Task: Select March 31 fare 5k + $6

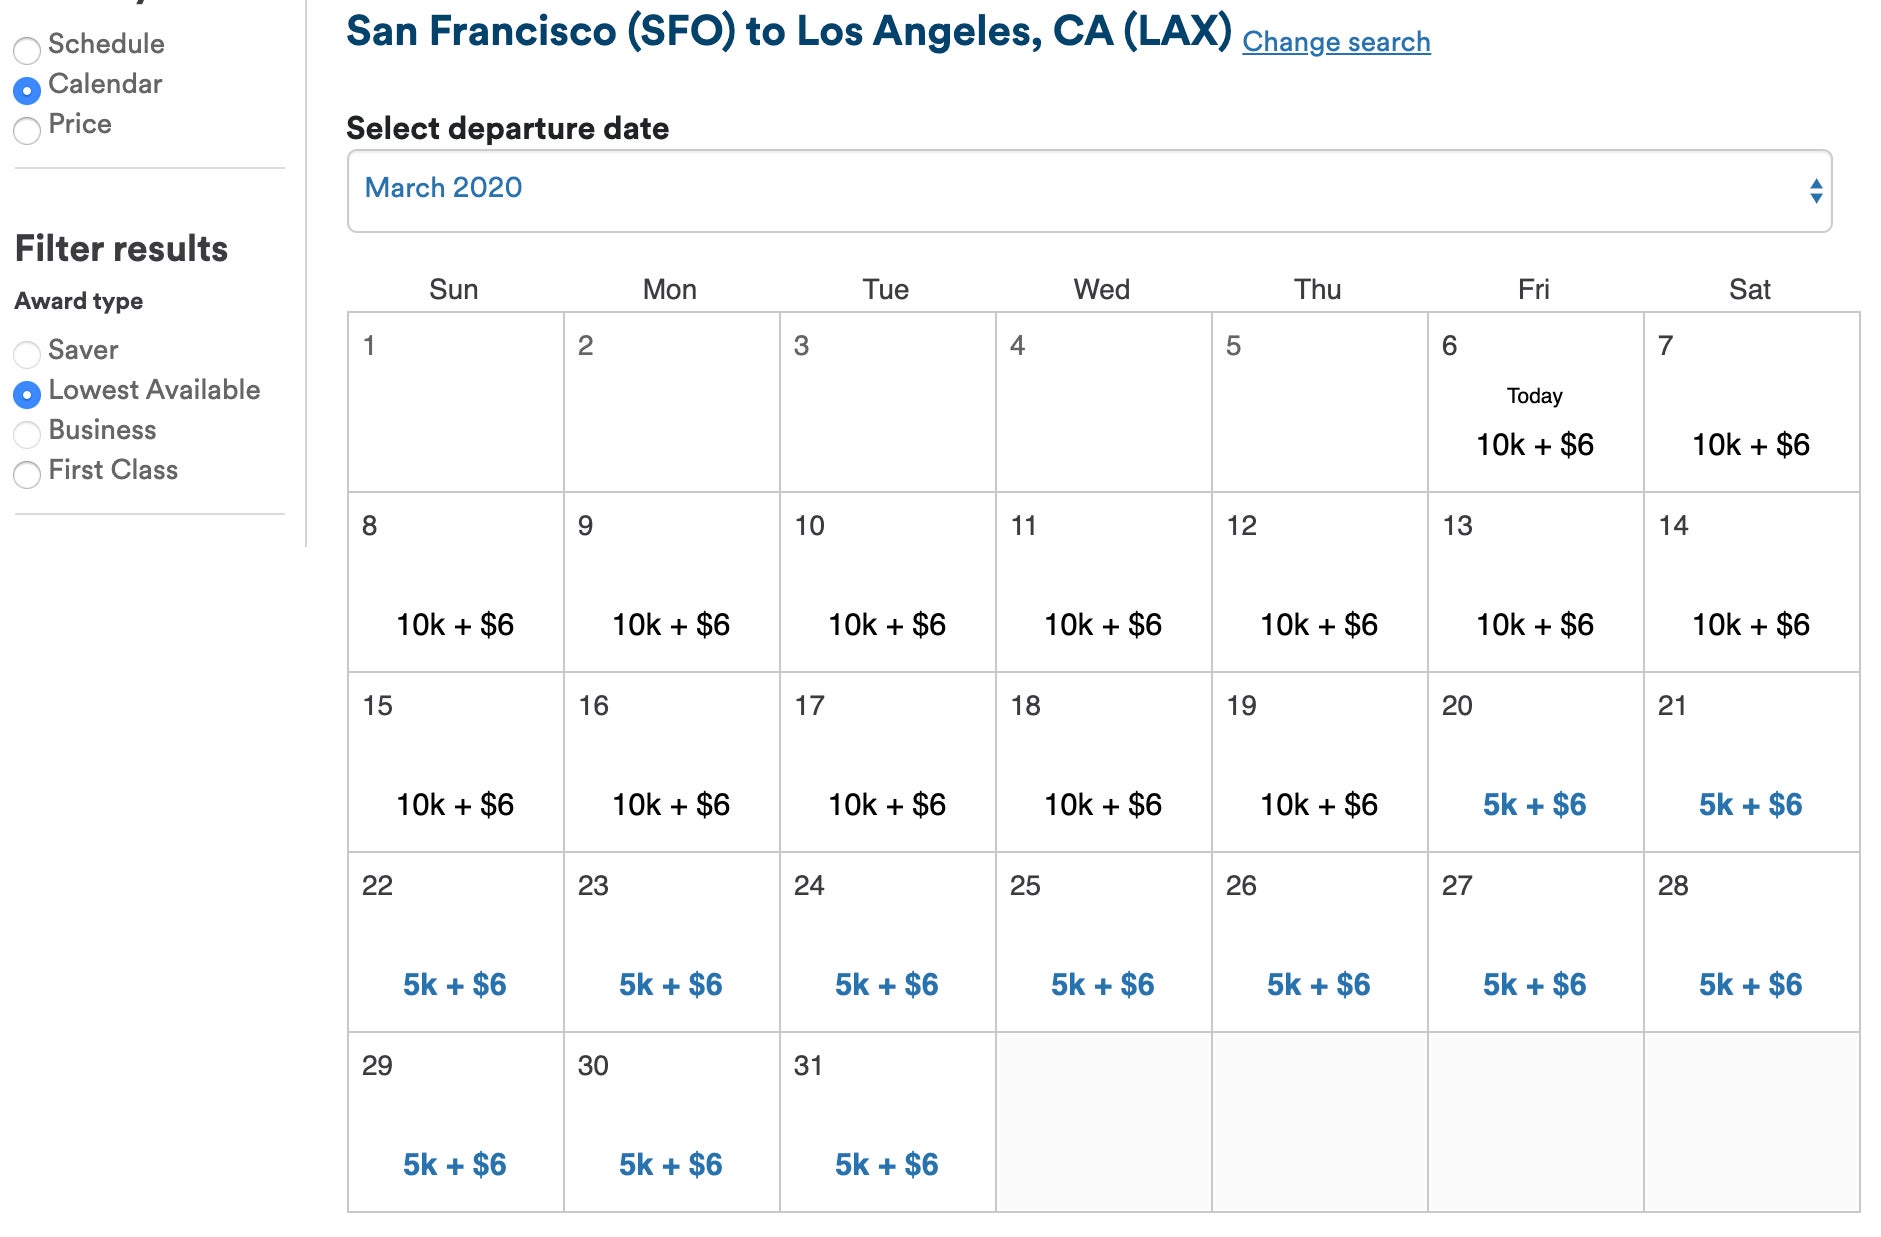Action: click(x=886, y=1165)
